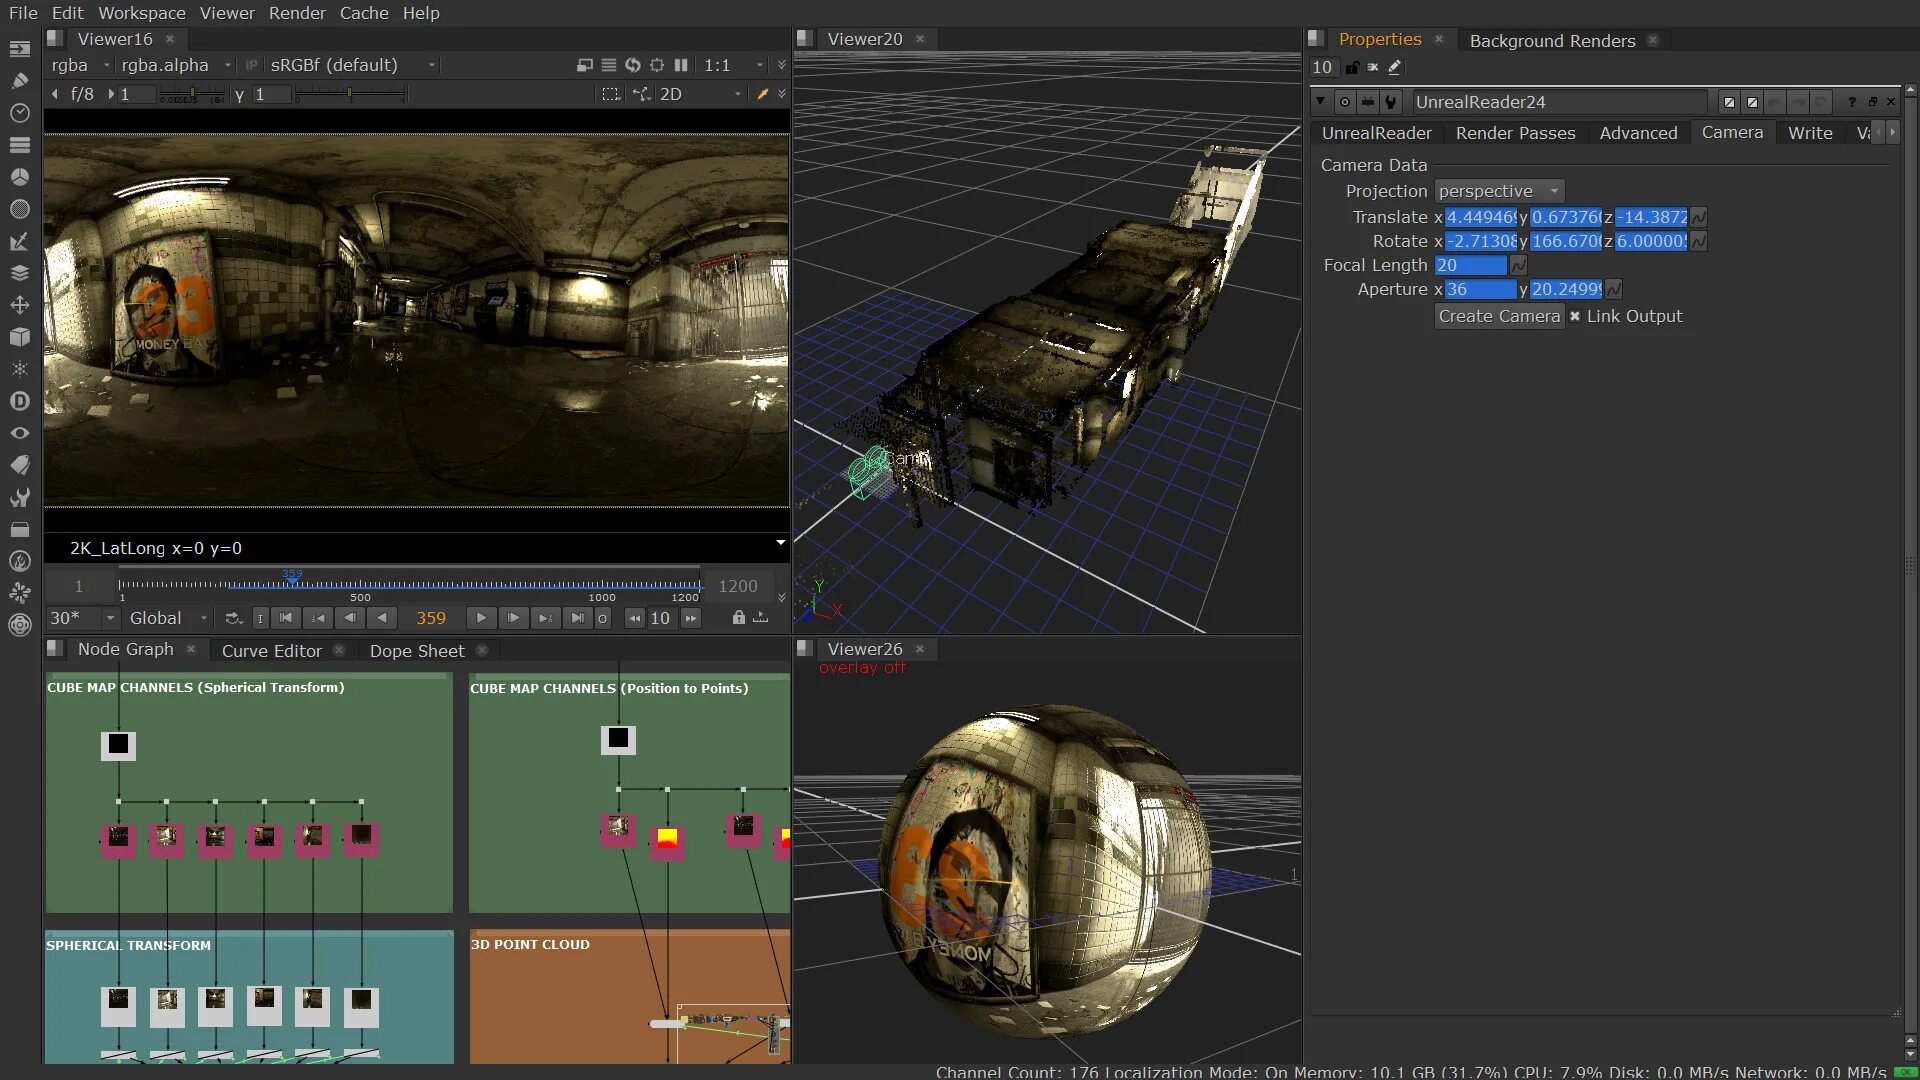Click the region of interest icon
Screen dimensions: 1920x1080
(610, 94)
